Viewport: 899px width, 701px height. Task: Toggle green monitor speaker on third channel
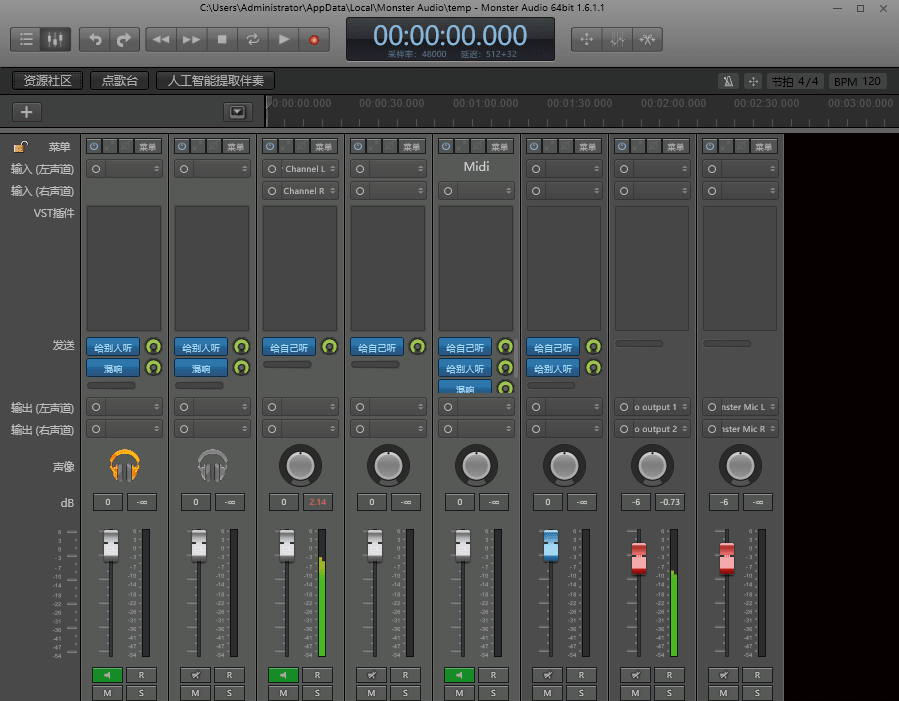283,675
